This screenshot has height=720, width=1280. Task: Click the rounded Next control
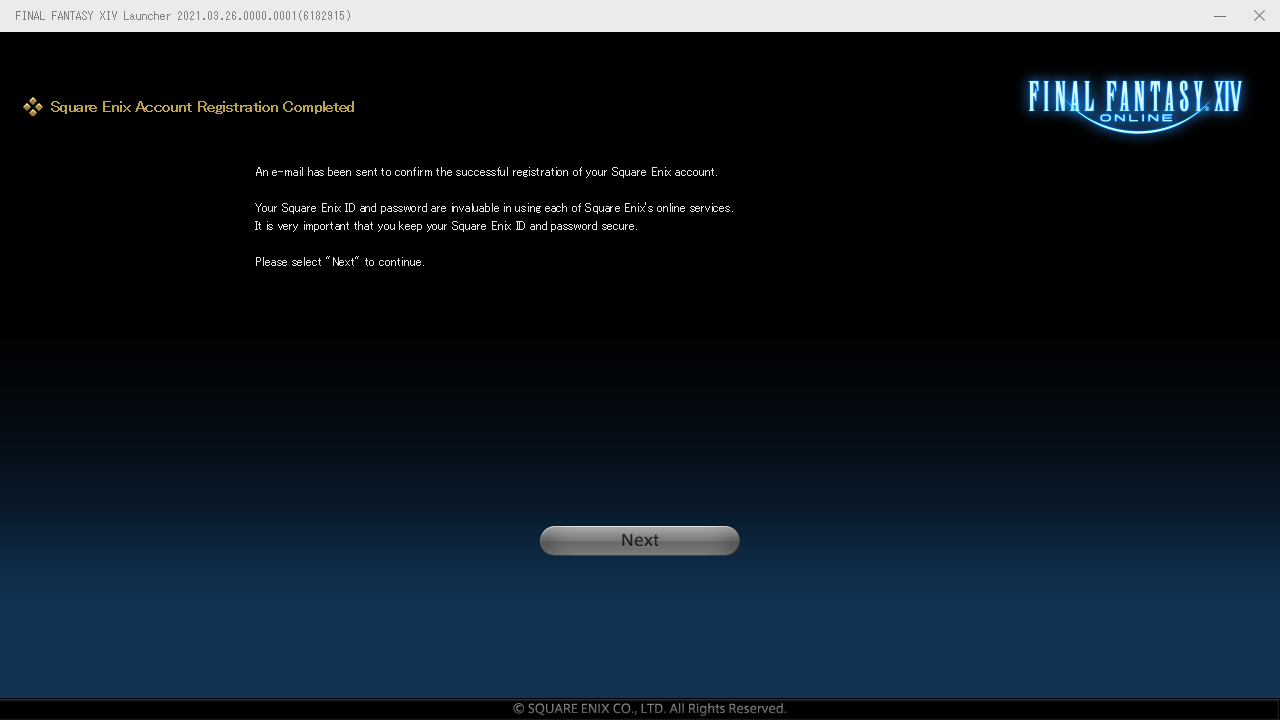pos(639,540)
